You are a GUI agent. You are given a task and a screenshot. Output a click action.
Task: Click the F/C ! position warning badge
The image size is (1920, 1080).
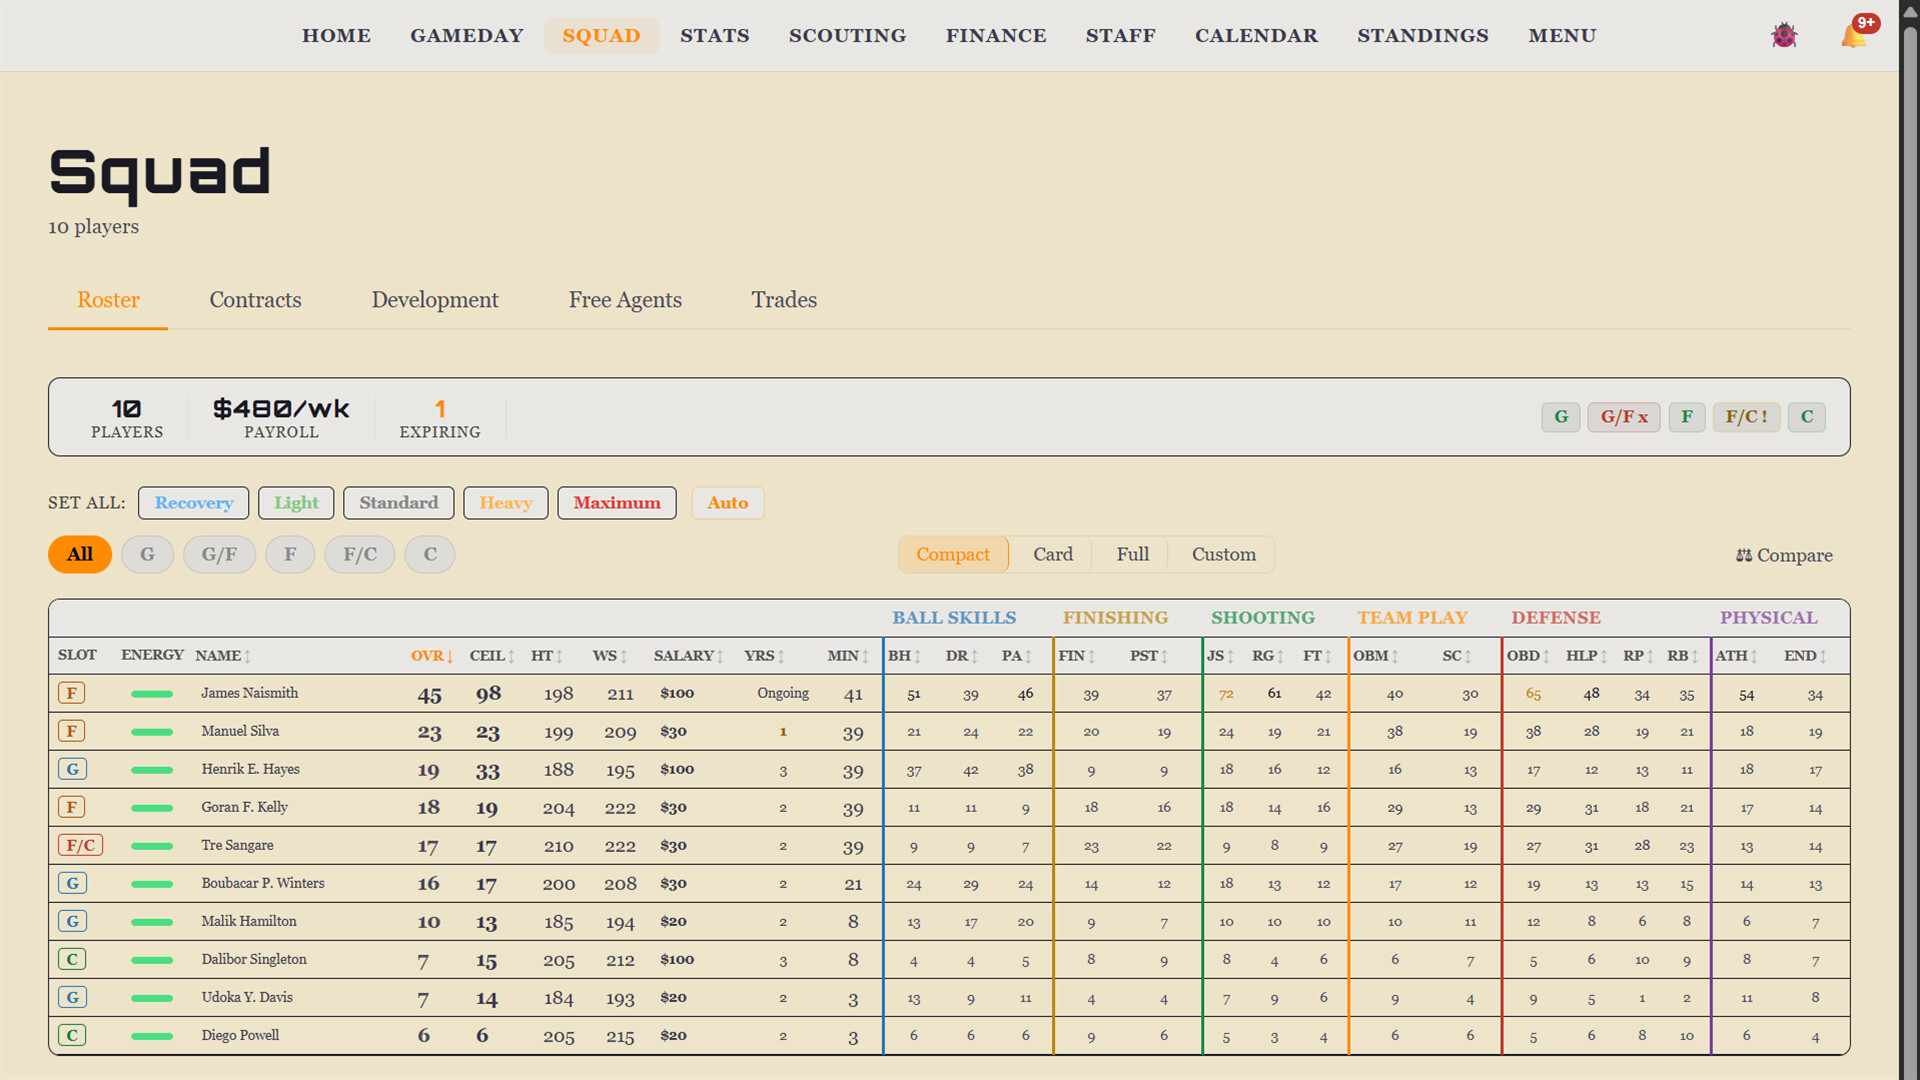tap(1746, 417)
